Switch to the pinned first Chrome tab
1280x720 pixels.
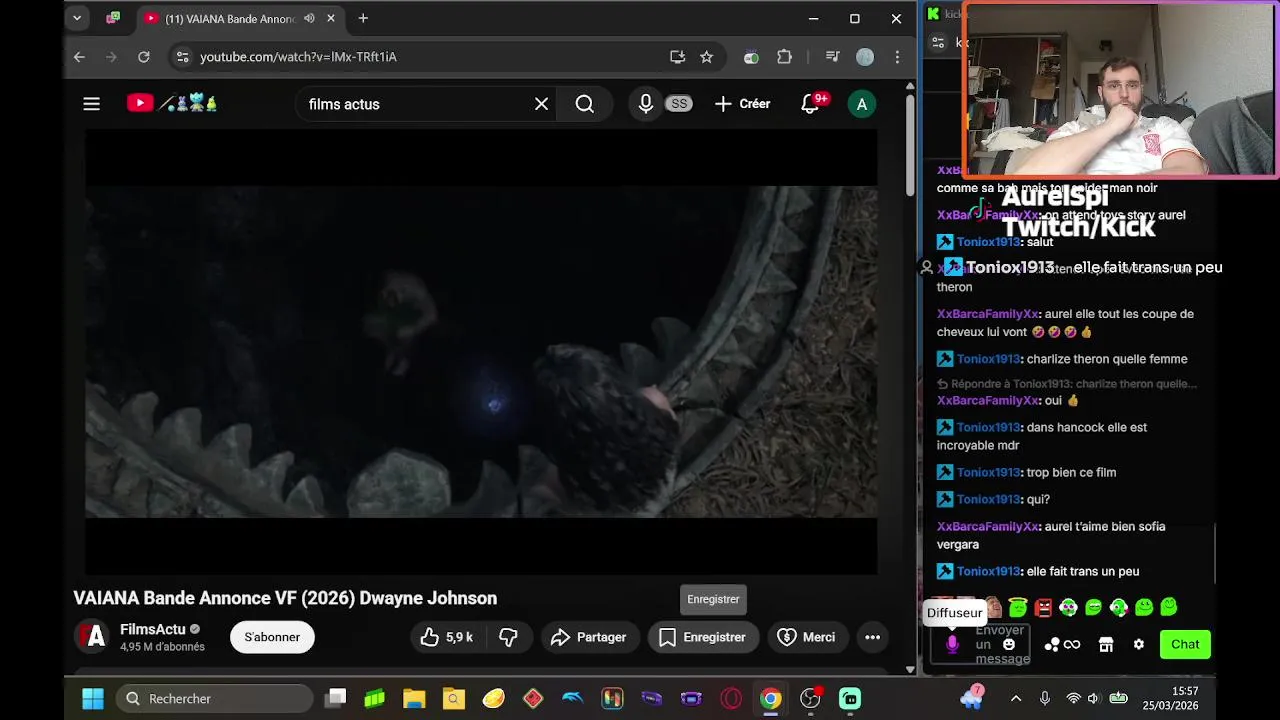(113, 18)
